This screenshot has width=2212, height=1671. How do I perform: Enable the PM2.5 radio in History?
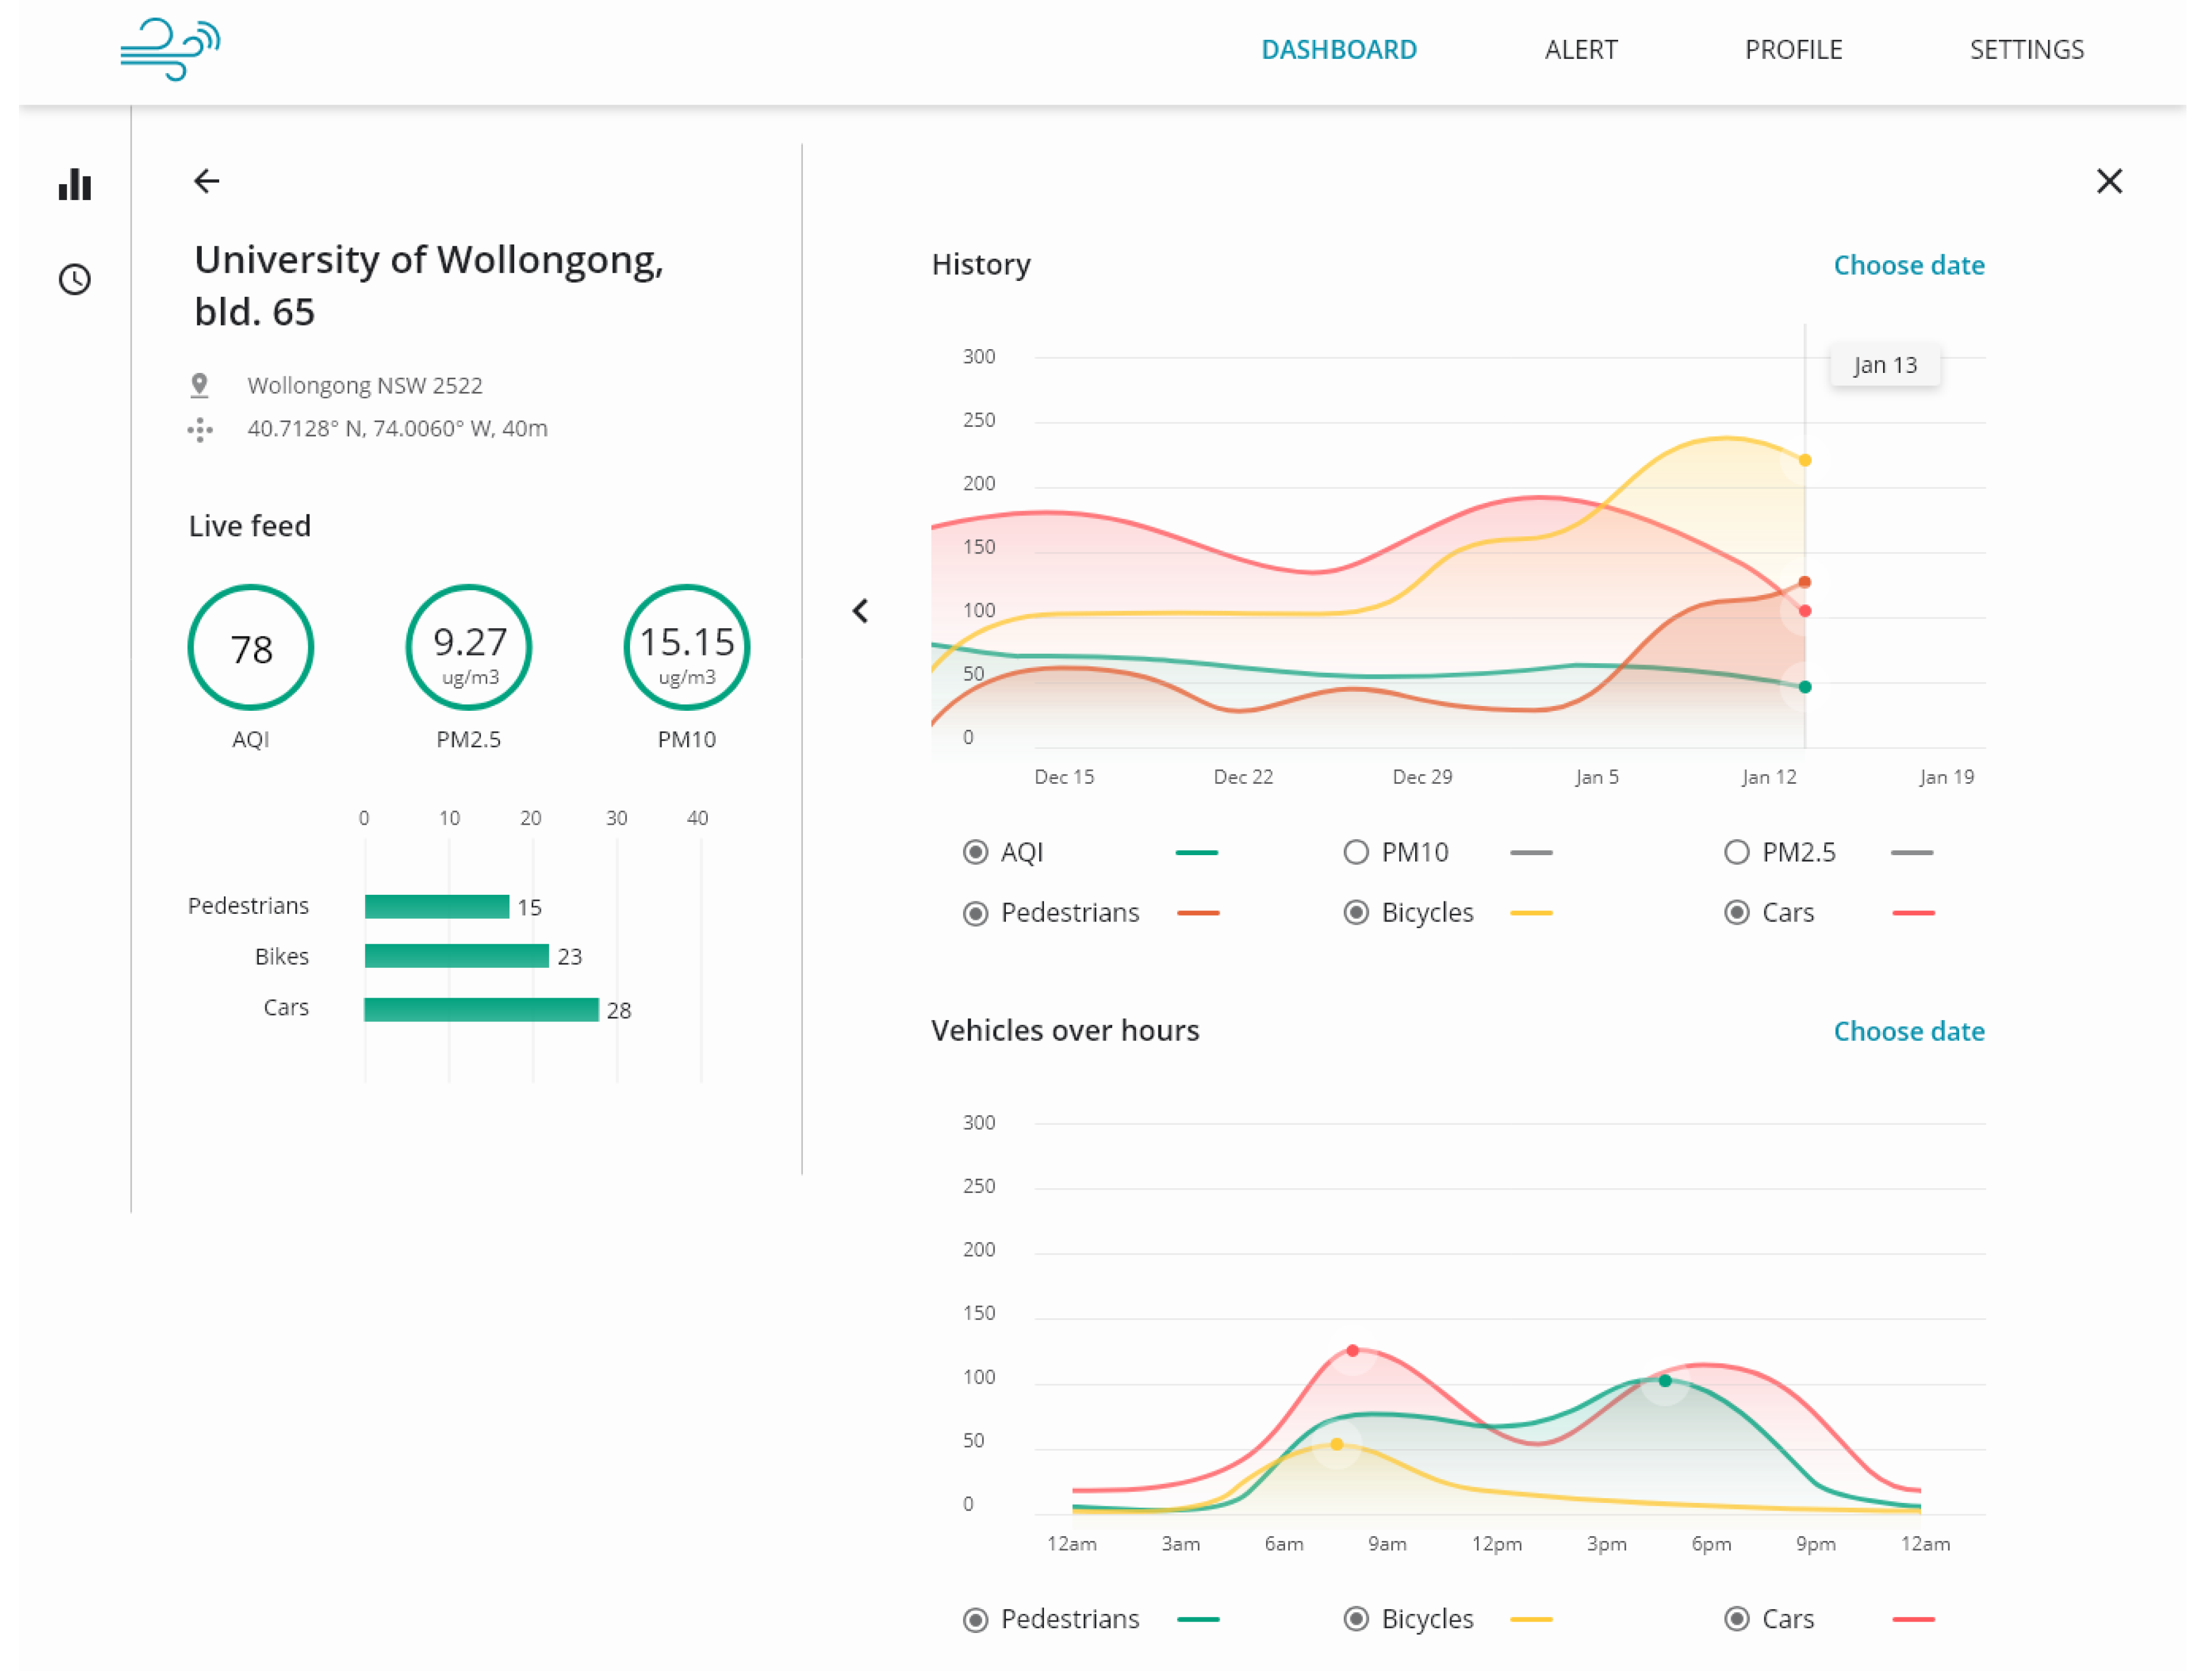click(1736, 852)
